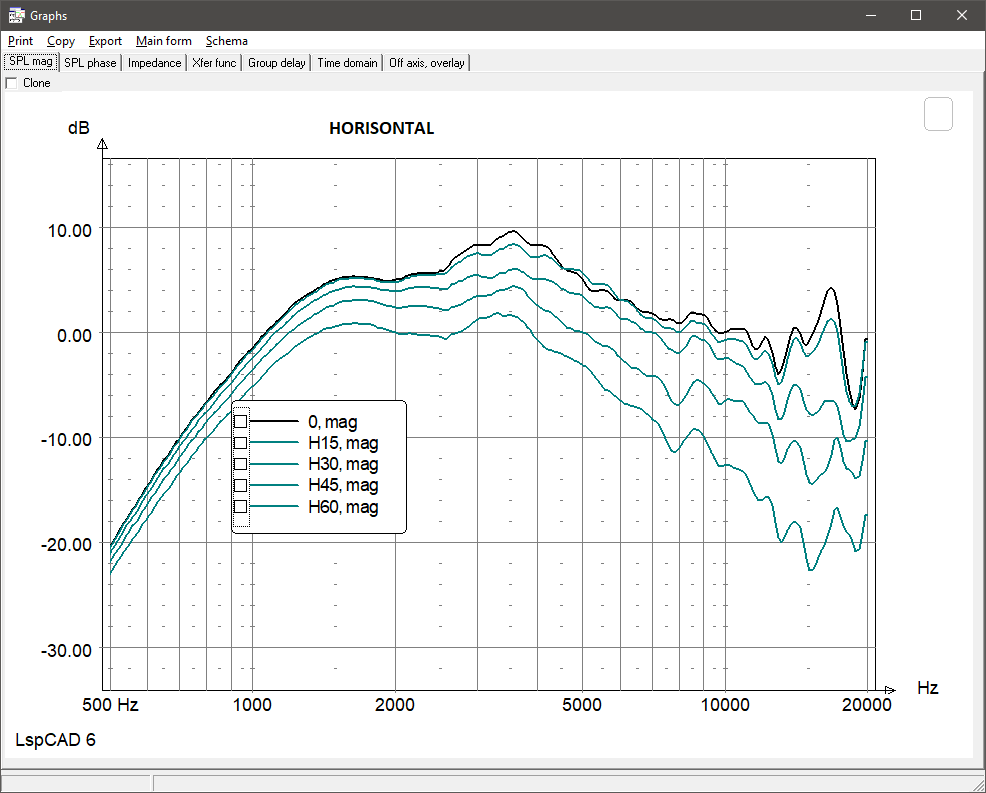The width and height of the screenshot is (986, 793).
Task: Click the Graphs window title bar icon
Action: [x=16, y=15]
